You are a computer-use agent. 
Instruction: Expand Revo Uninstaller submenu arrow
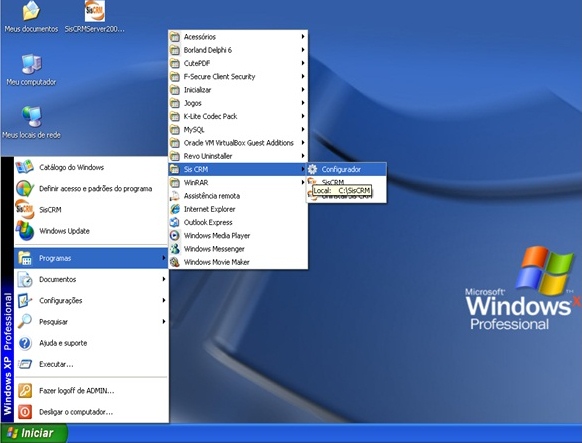tap(303, 156)
